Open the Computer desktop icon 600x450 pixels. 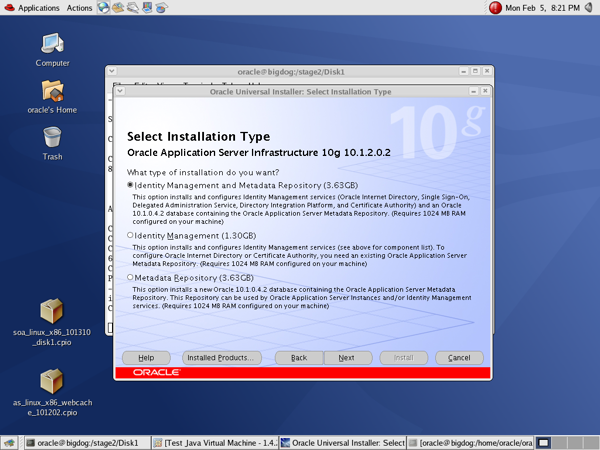click(52, 50)
